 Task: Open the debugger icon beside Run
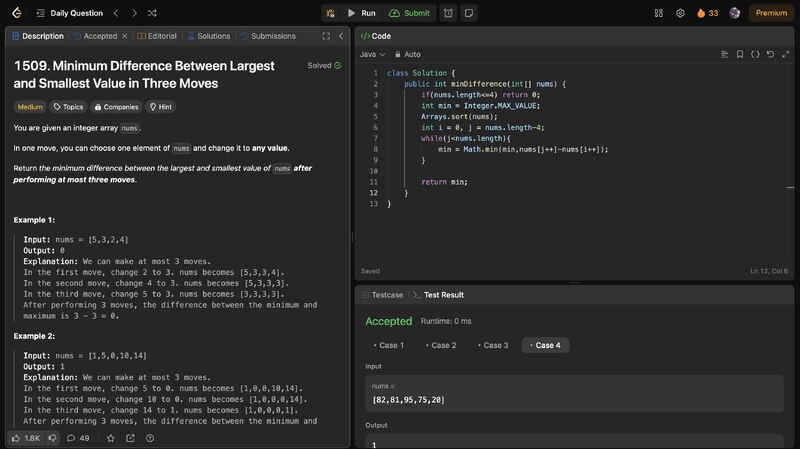329,13
